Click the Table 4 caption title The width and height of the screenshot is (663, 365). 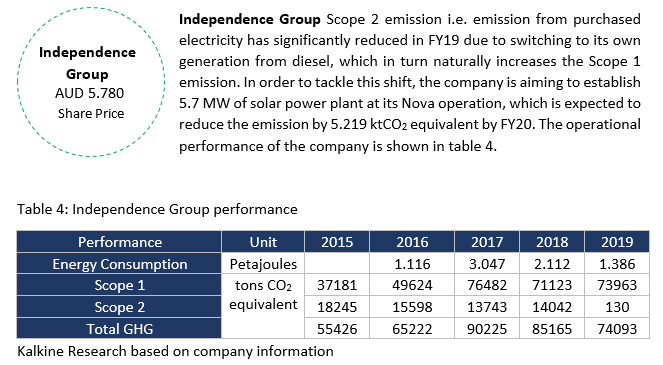tap(157, 209)
